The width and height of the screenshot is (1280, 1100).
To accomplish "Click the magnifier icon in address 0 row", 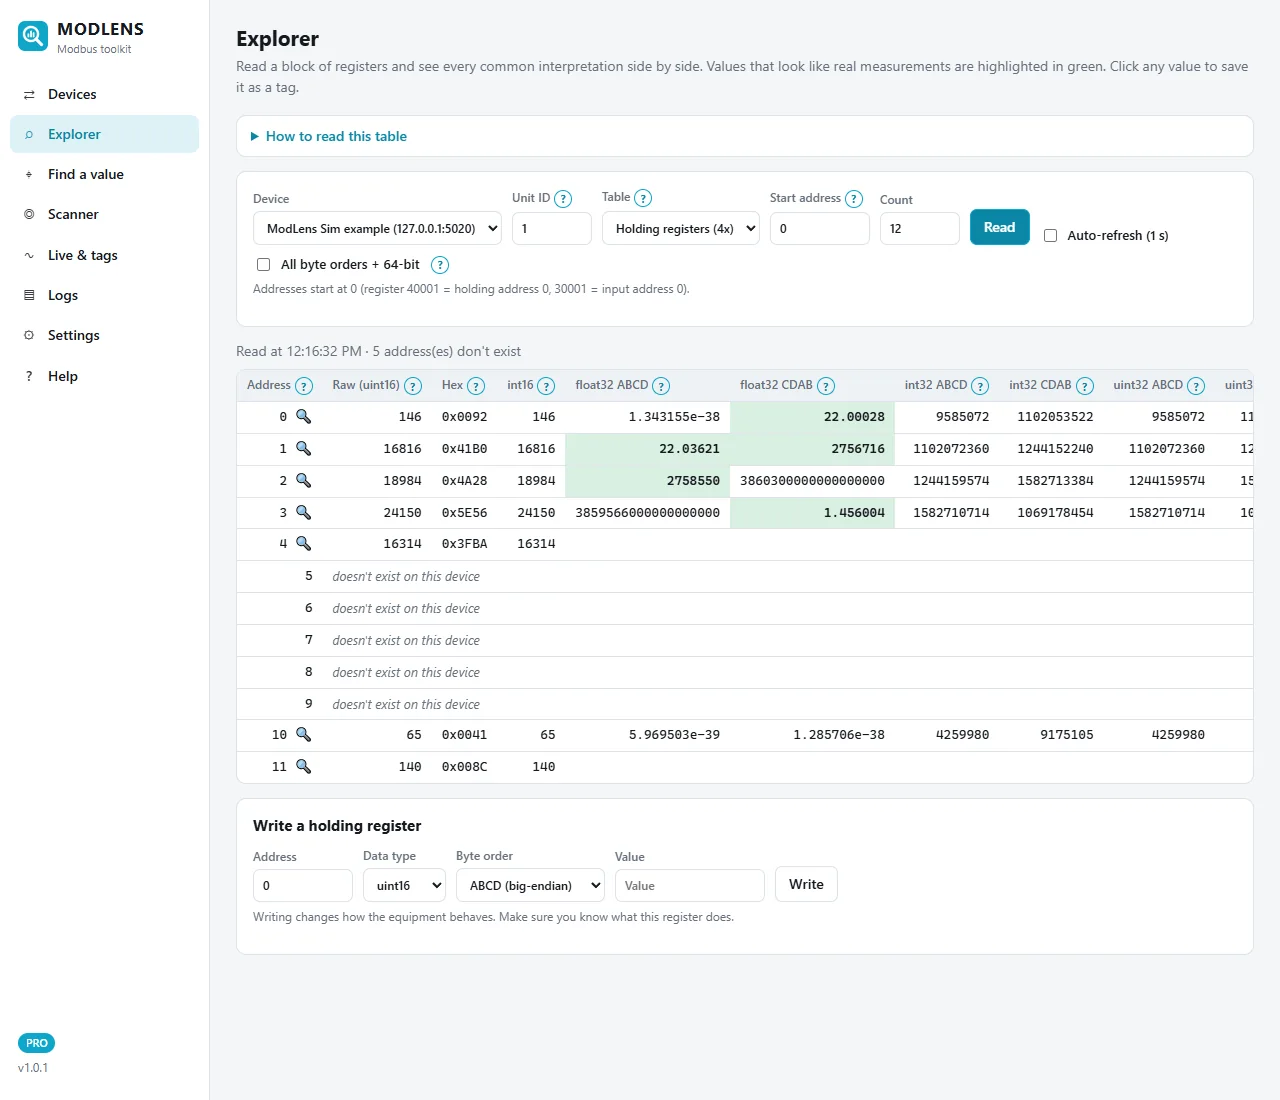I will pyautogui.click(x=303, y=416).
